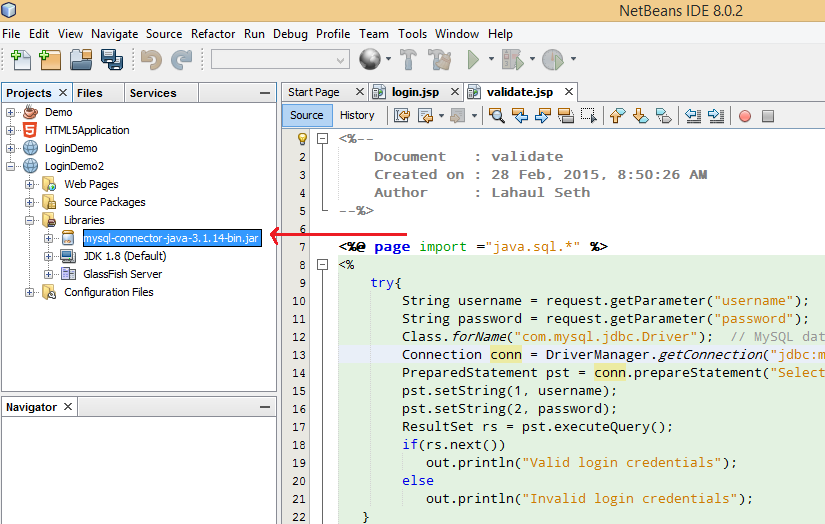Image resolution: width=825 pixels, height=524 pixels.
Task: Toggle the rectangular selection button
Action: pyautogui.click(x=589, y=116)
